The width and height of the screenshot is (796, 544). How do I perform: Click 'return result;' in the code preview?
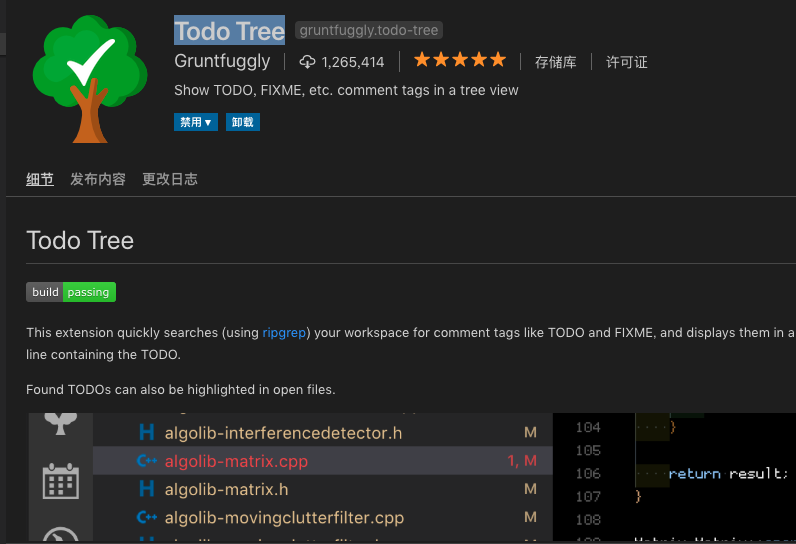coord(728,473)
